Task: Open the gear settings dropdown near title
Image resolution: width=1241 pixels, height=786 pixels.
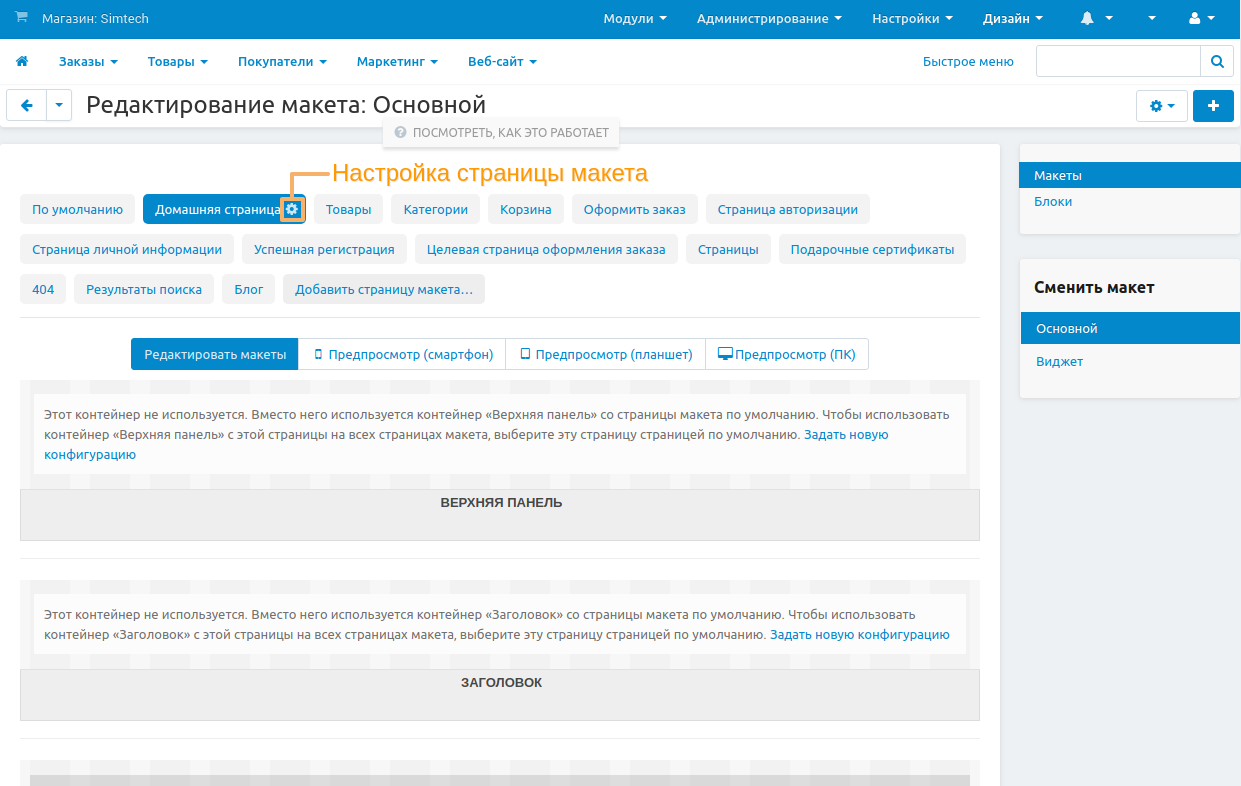Action: [x=1161, y=106]
